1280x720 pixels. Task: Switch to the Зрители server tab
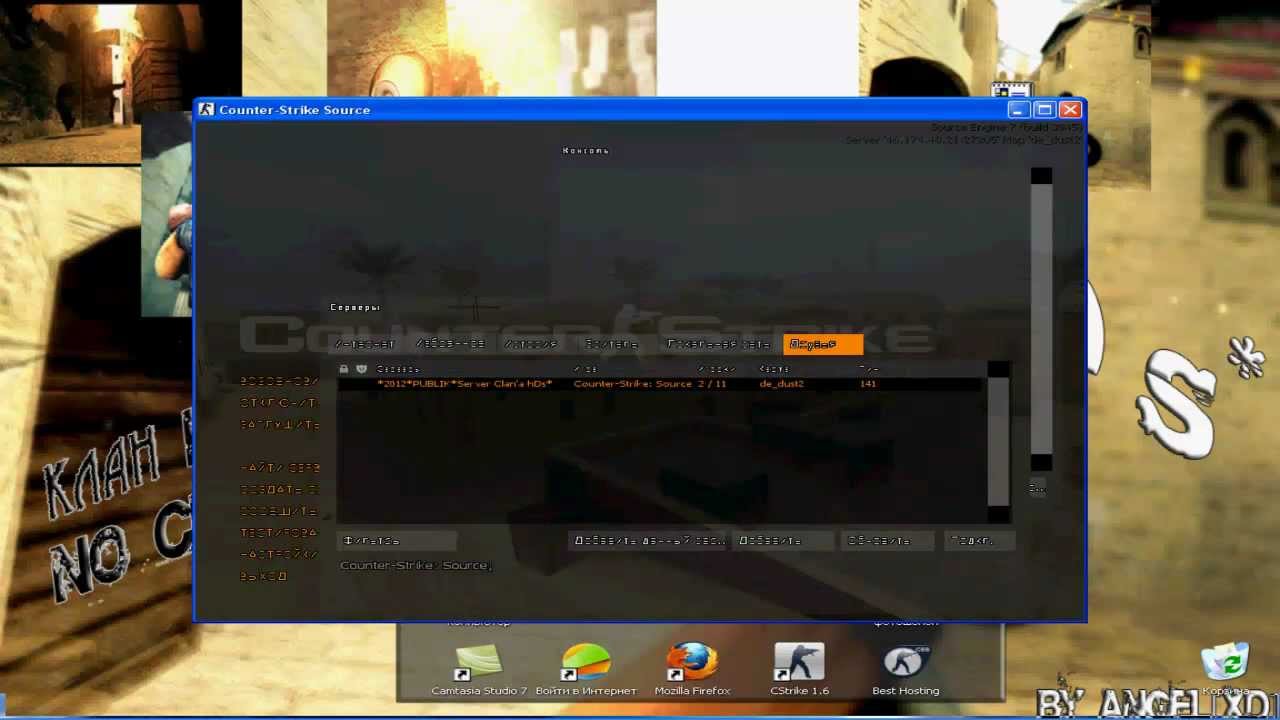coord(612,344)
